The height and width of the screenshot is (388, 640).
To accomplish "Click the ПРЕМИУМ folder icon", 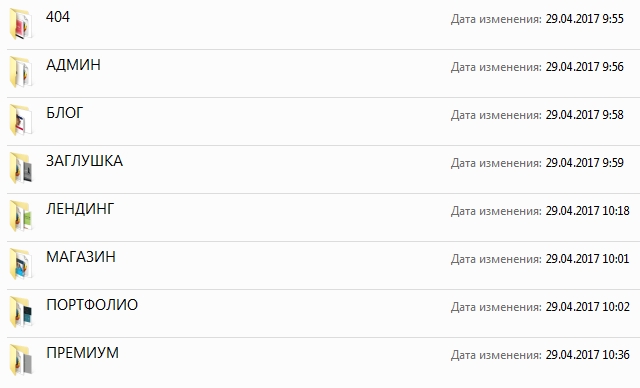I will point(20,360).
